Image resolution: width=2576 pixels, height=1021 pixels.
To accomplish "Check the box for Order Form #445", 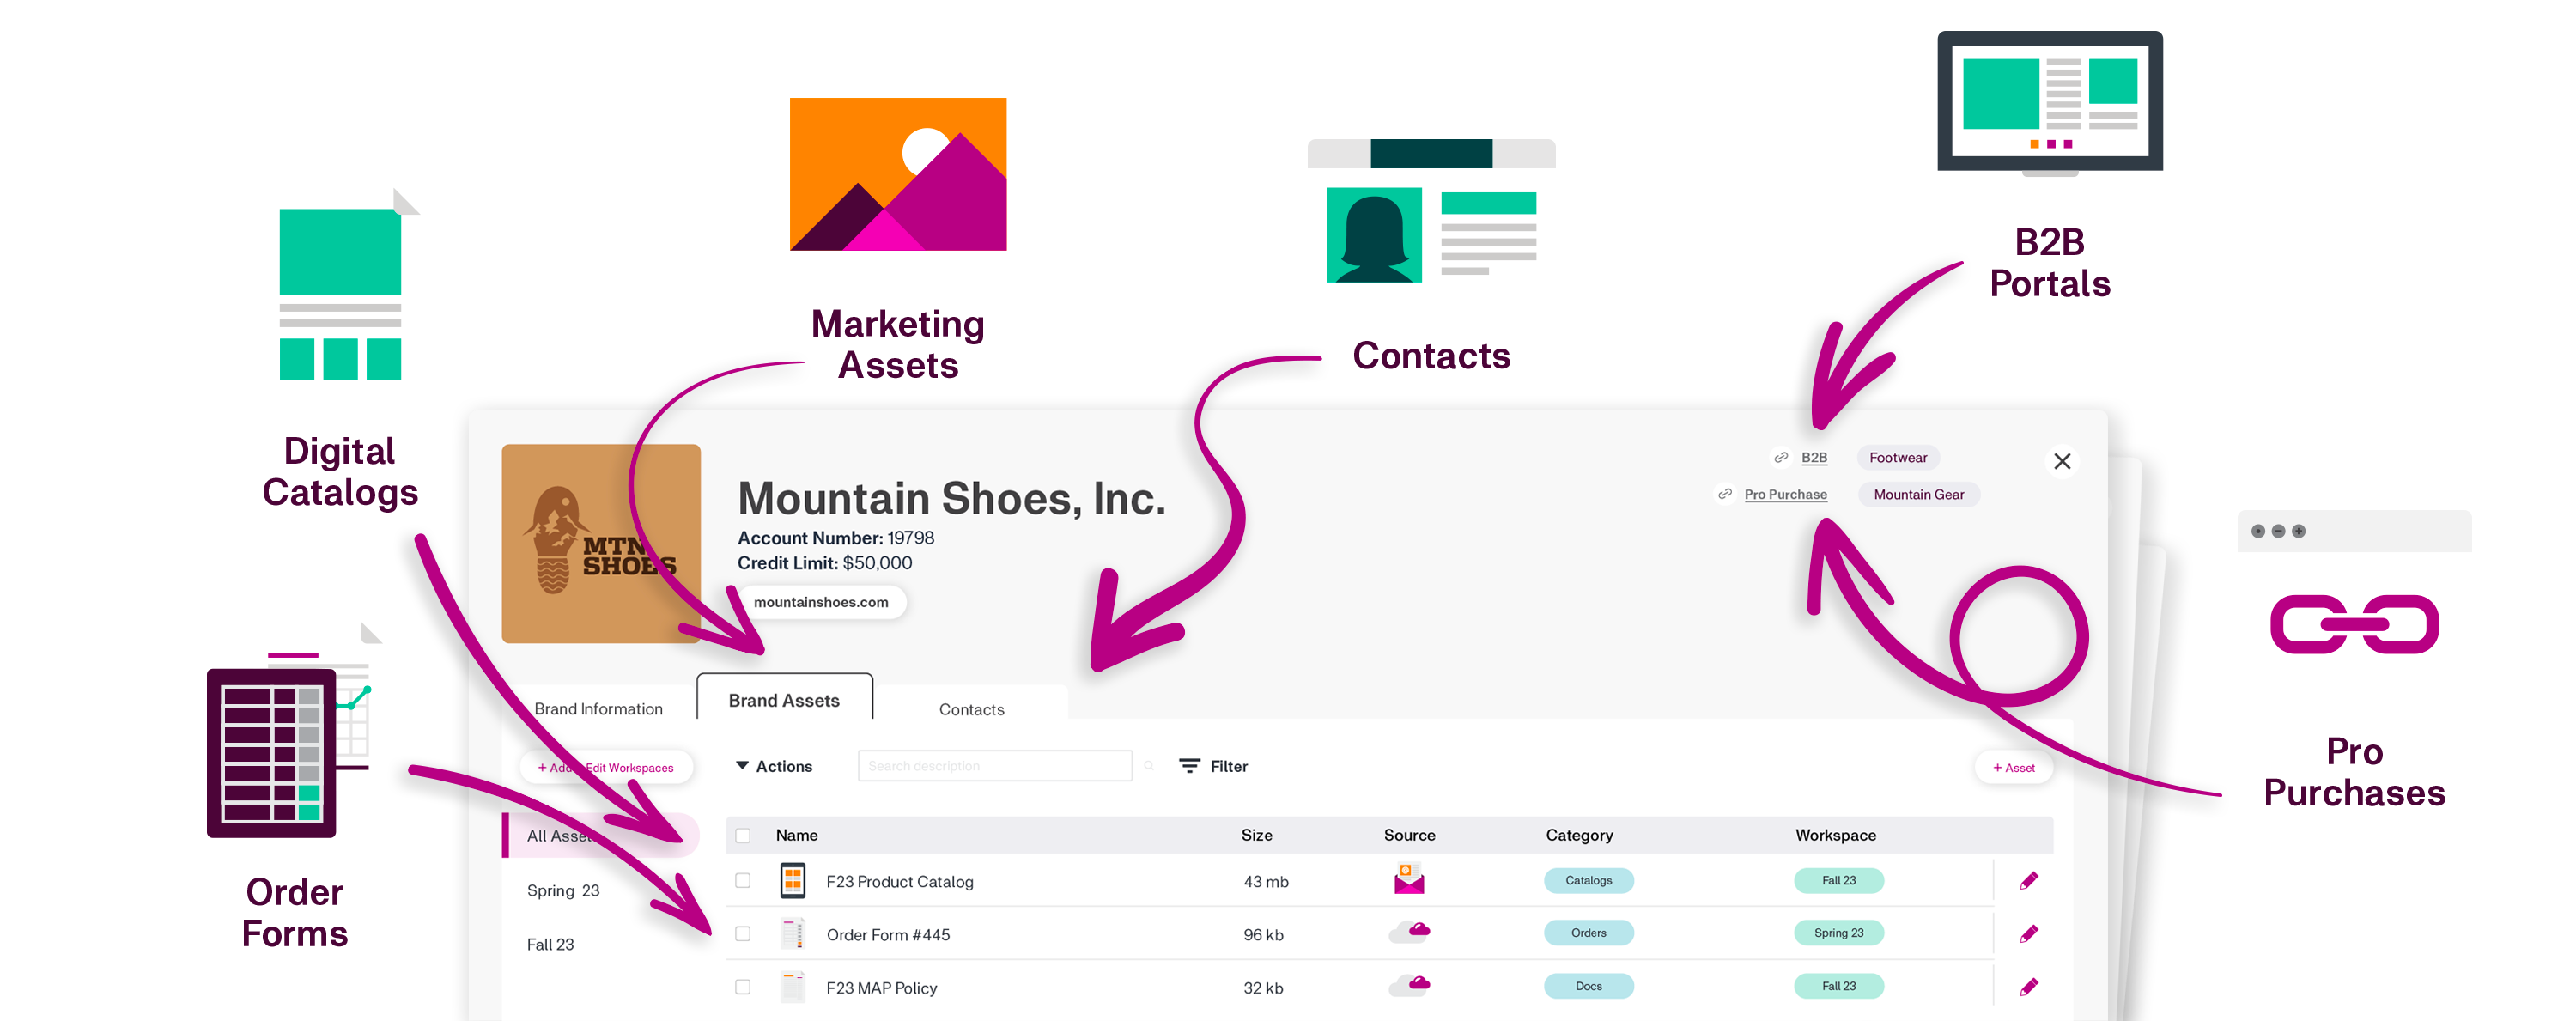I will (742, 934).
